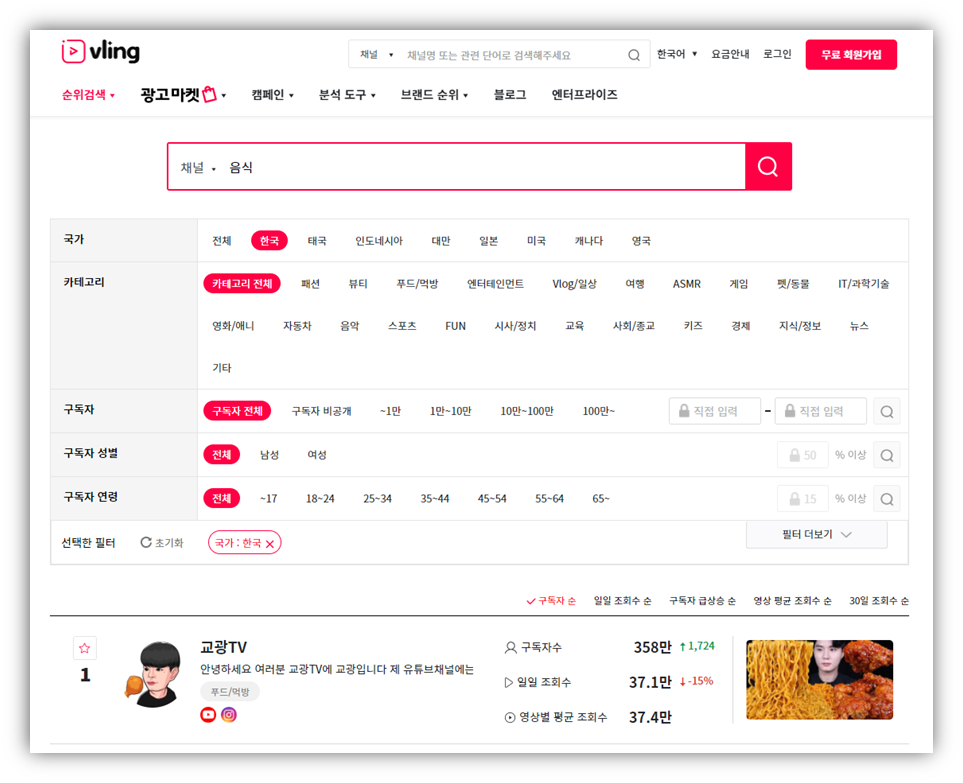Select the IT/과학기술 category

[x=864, y=284]
